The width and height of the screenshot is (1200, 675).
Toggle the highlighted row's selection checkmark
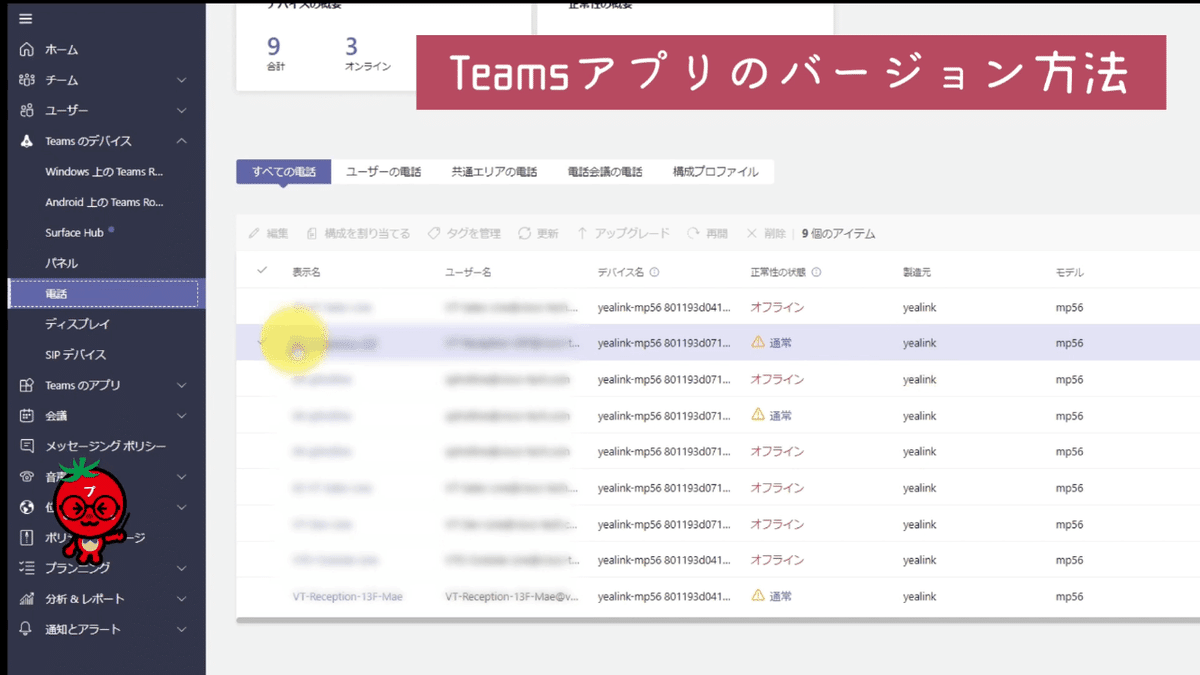tap(262, 342)
